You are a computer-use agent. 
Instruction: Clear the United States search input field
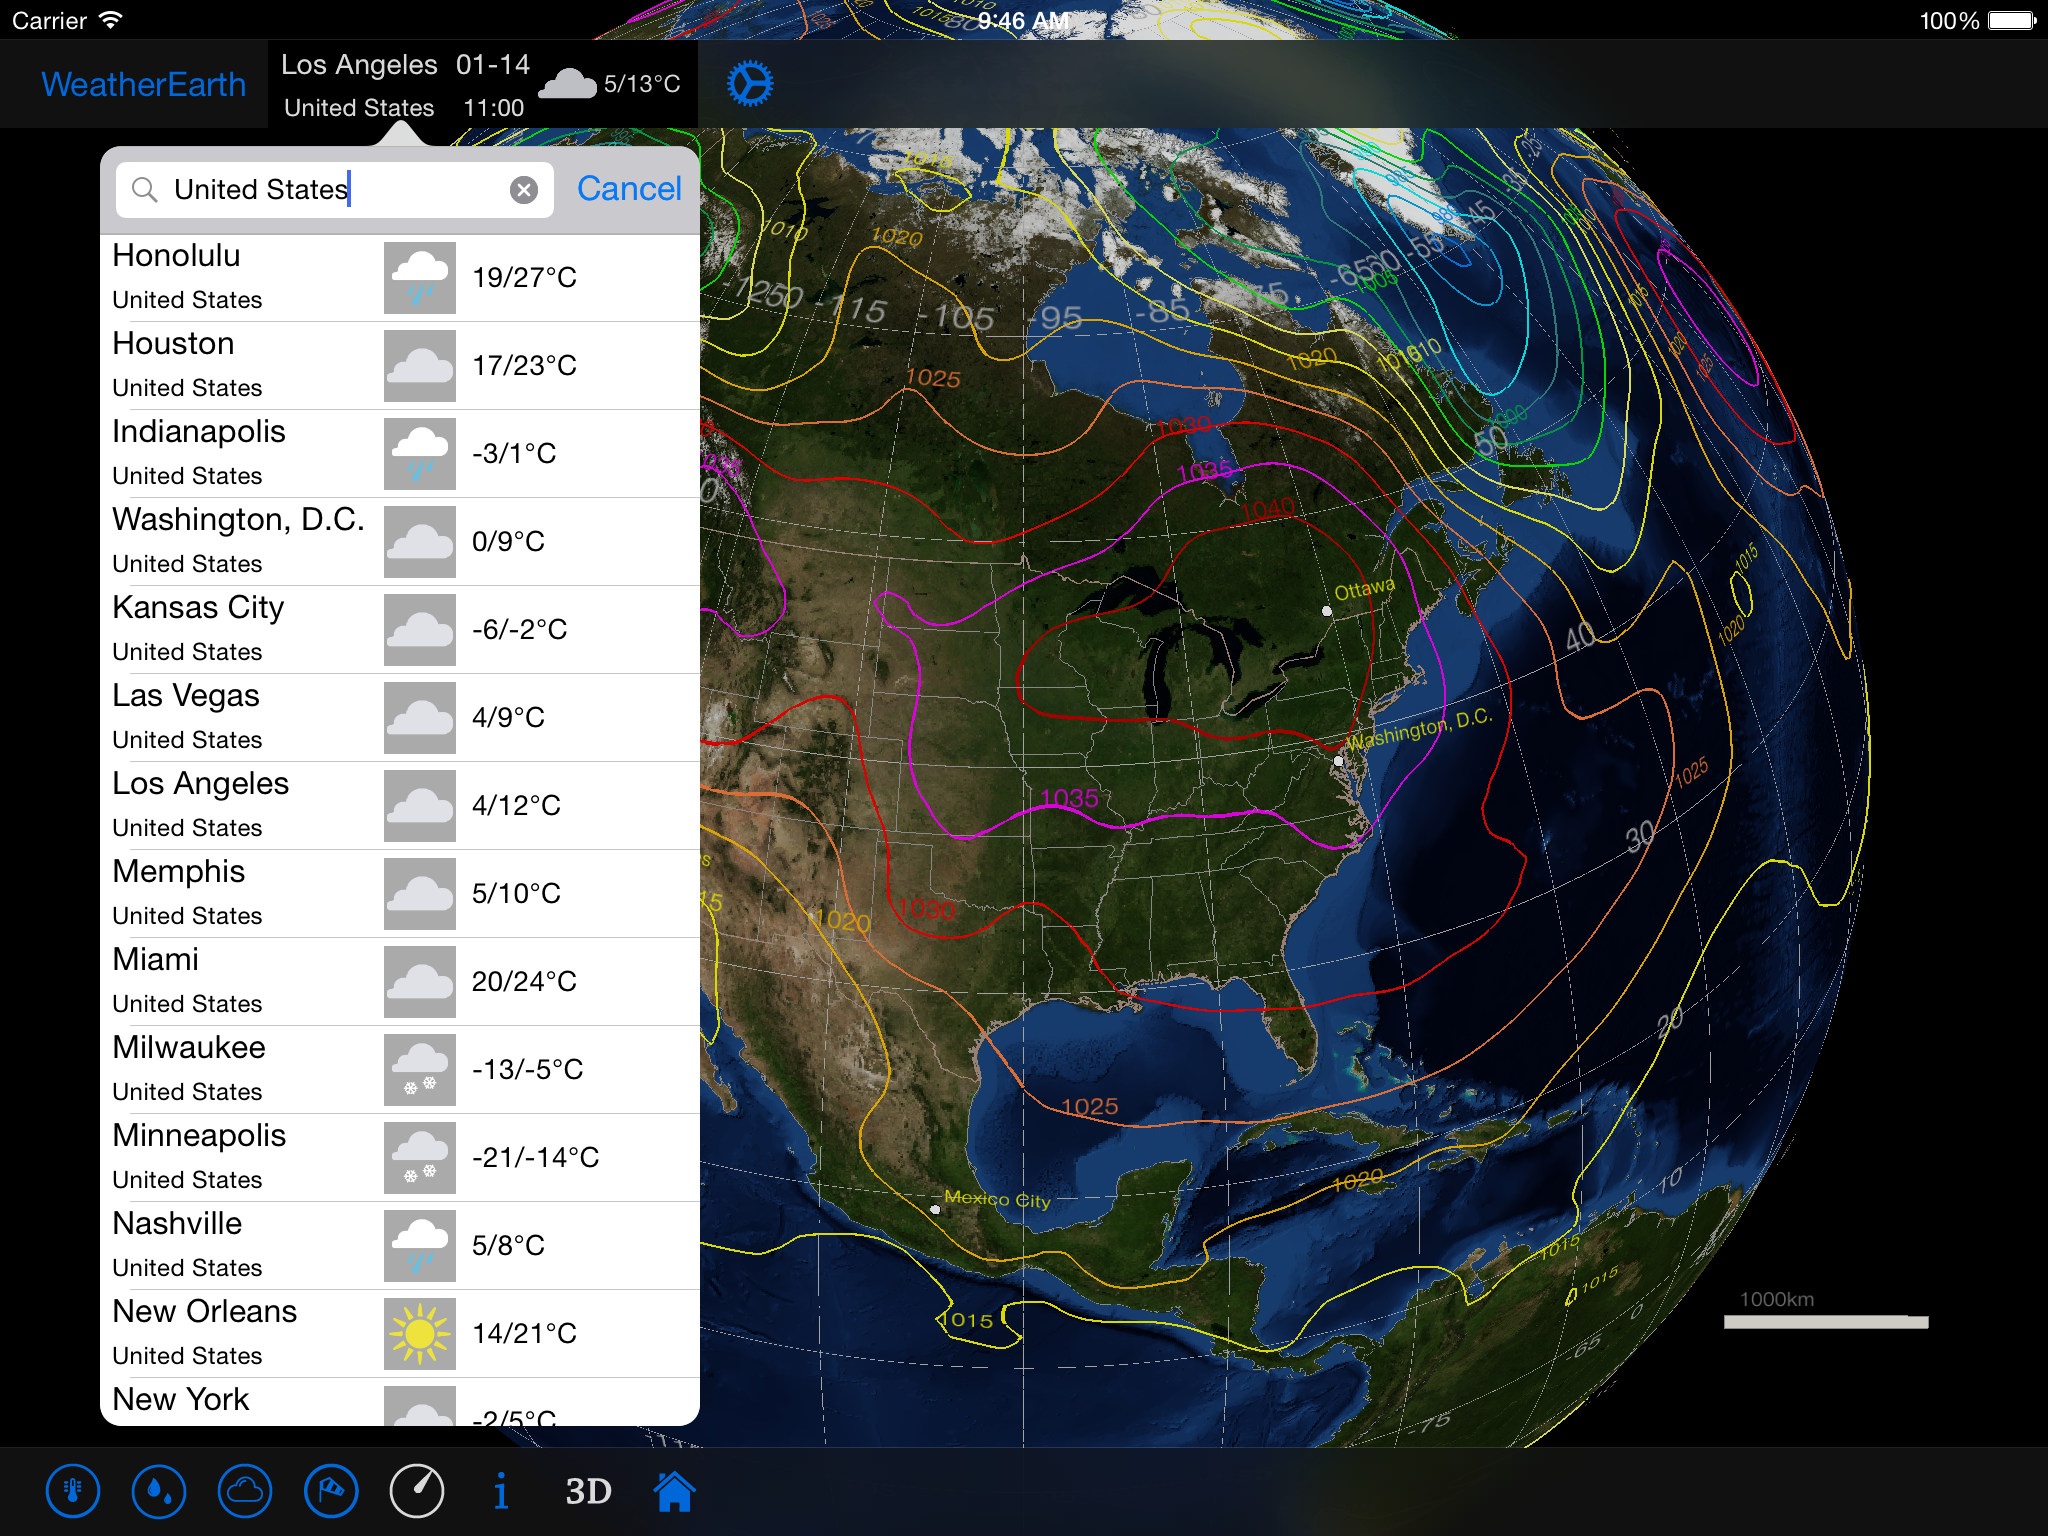pos(524,189)
